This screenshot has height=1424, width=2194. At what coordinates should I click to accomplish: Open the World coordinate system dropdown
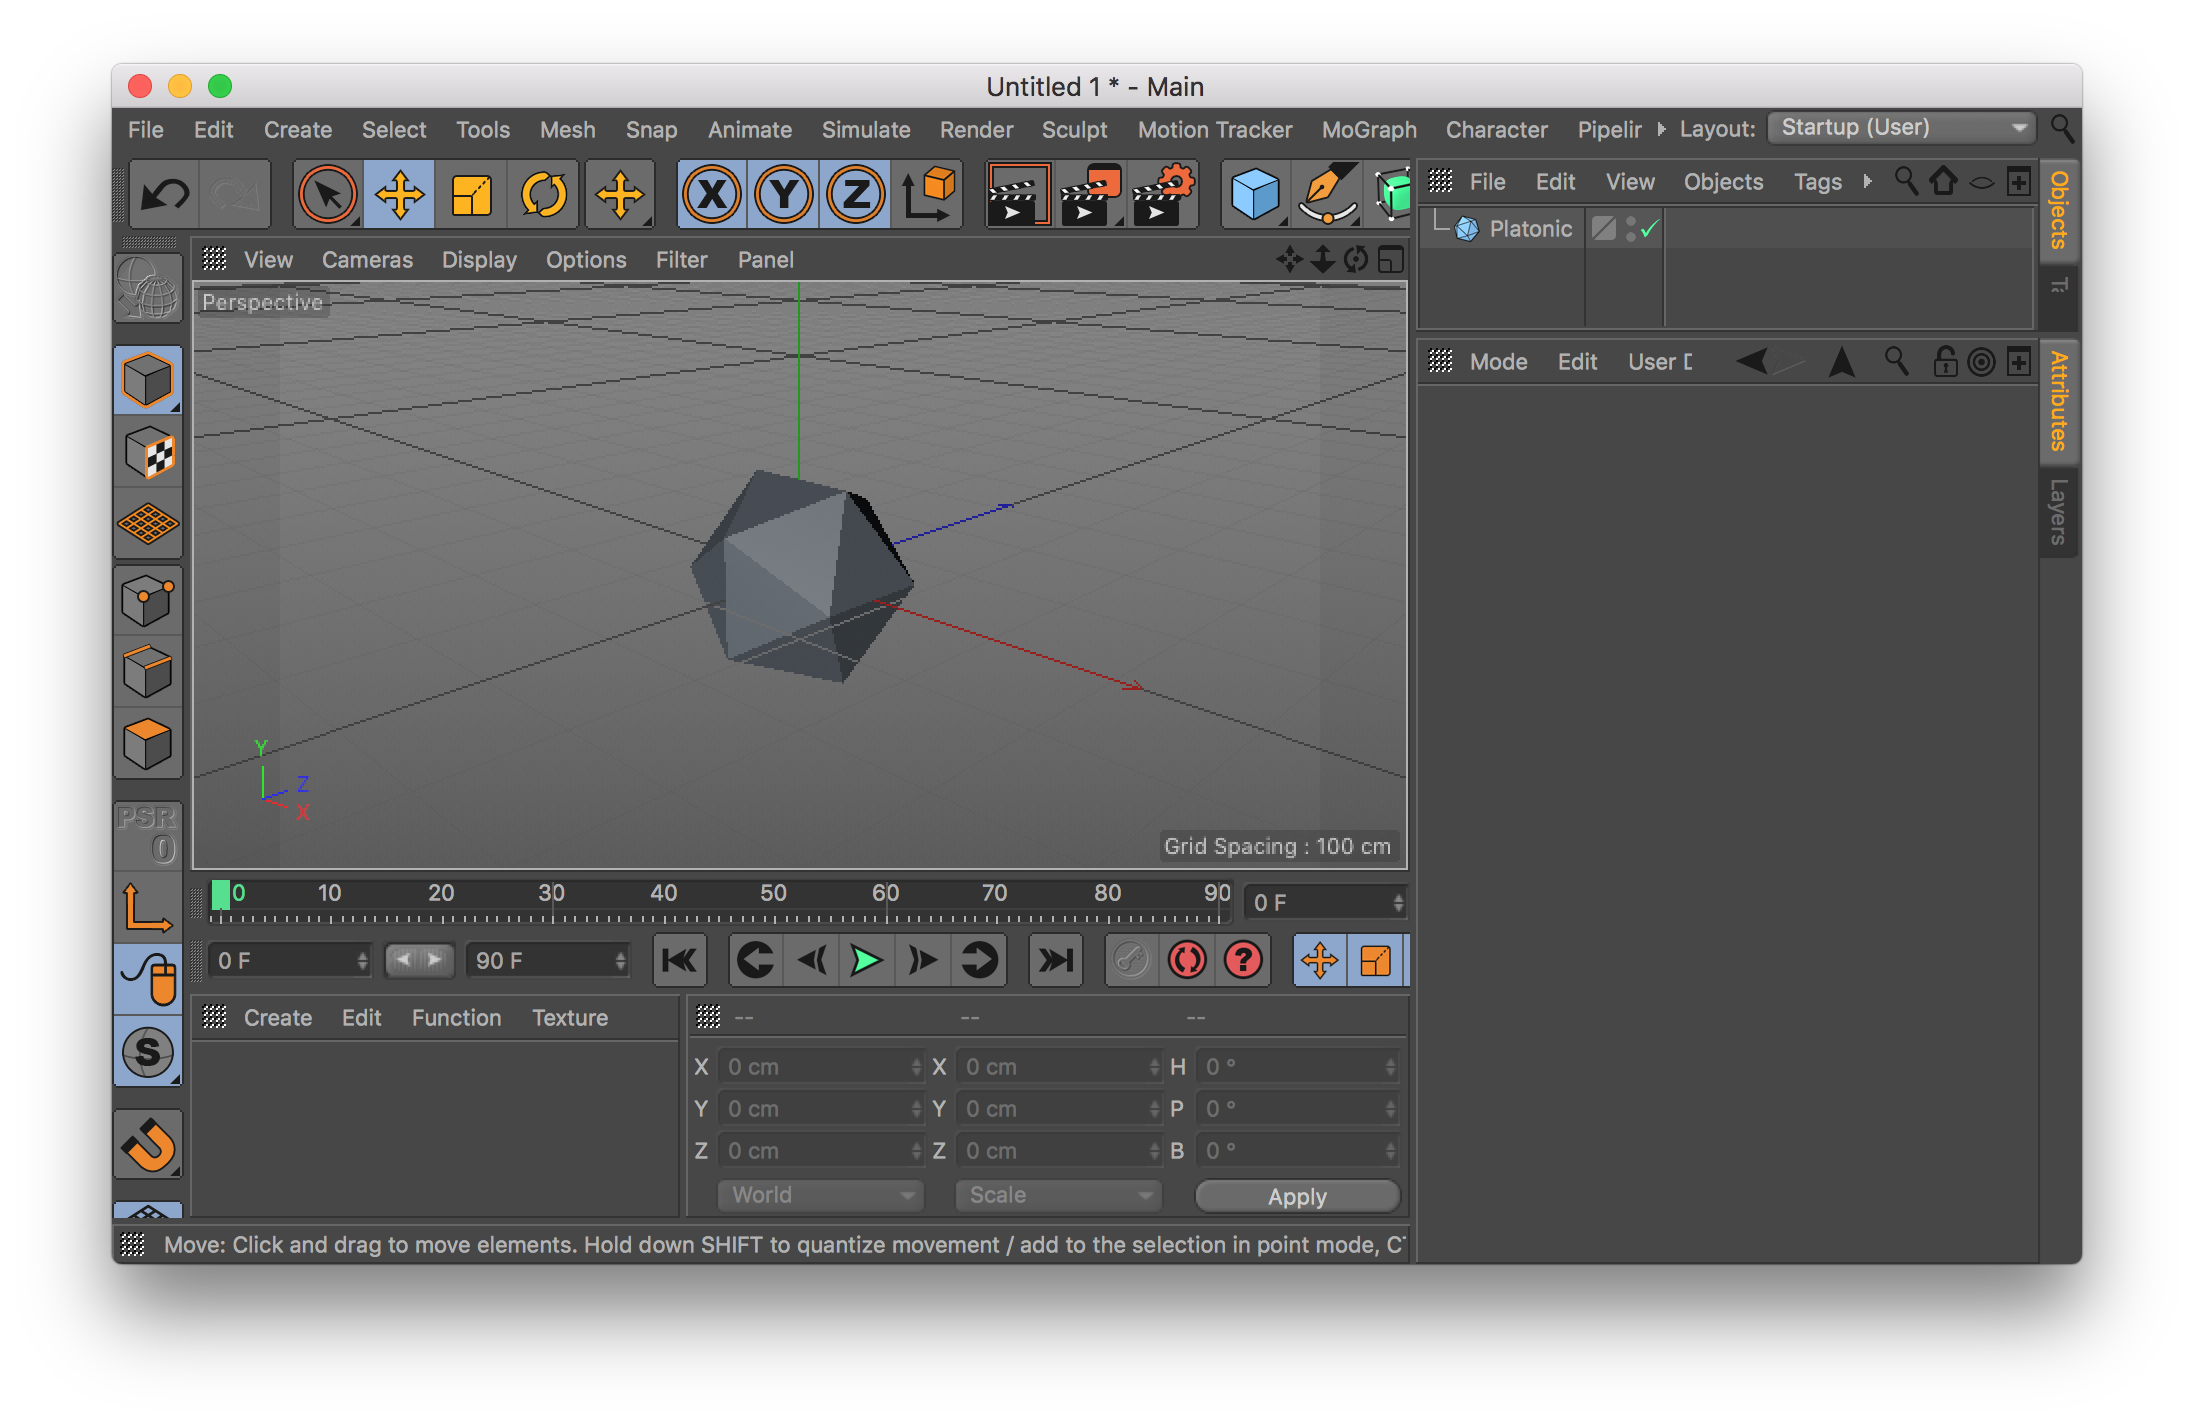pyautogui.click(x=820, y=1195)
